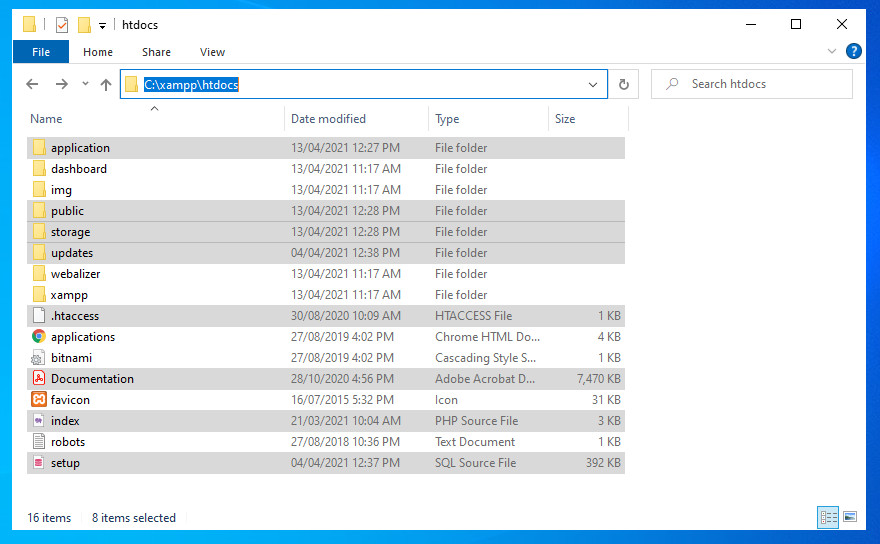The width and height of the screenshot is (880, 544).
Task: Open the Home ribbon tab
Action: pyautogui.click(x=98, y=52)
